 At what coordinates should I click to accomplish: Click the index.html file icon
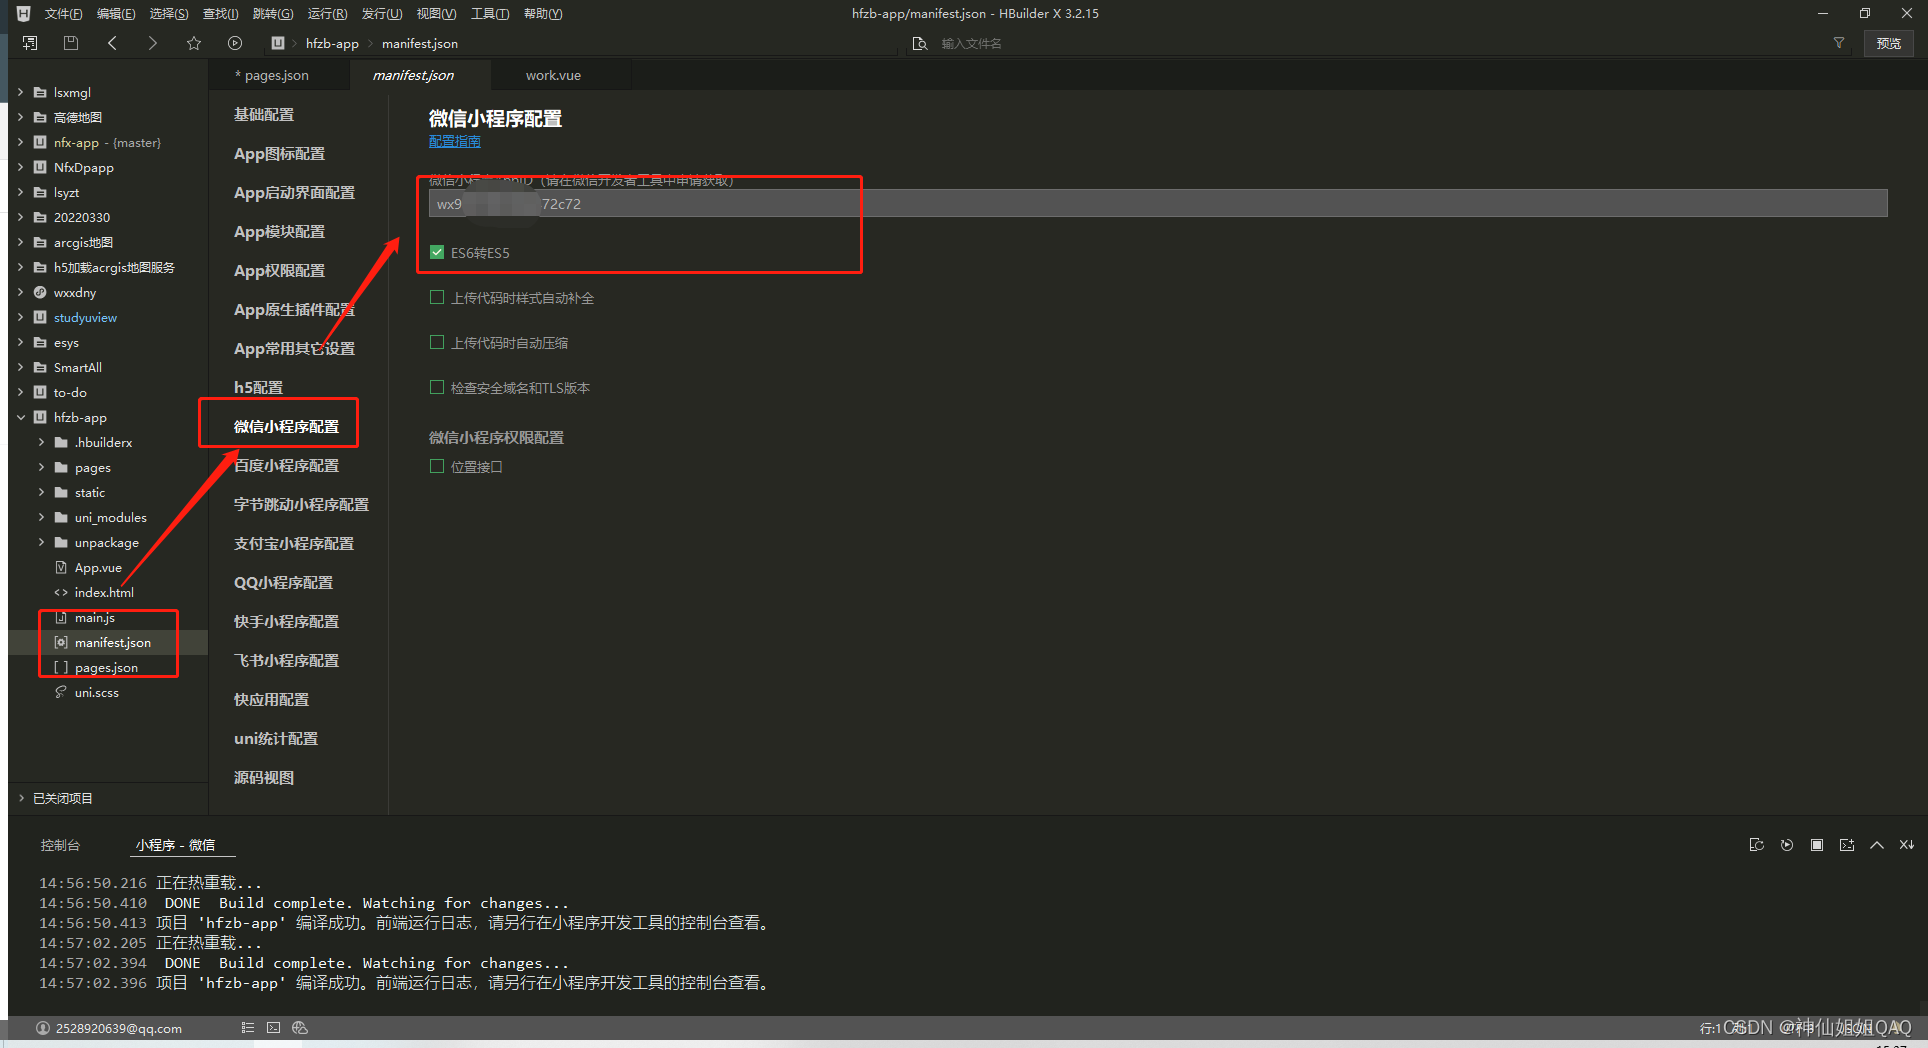(x=61, y=592)
